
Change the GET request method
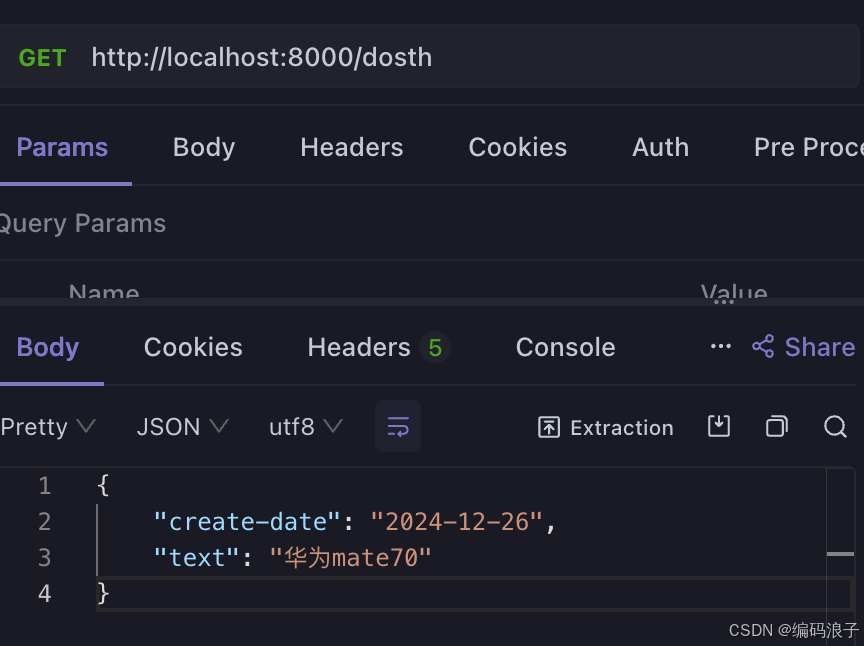[x=42, y=58]
